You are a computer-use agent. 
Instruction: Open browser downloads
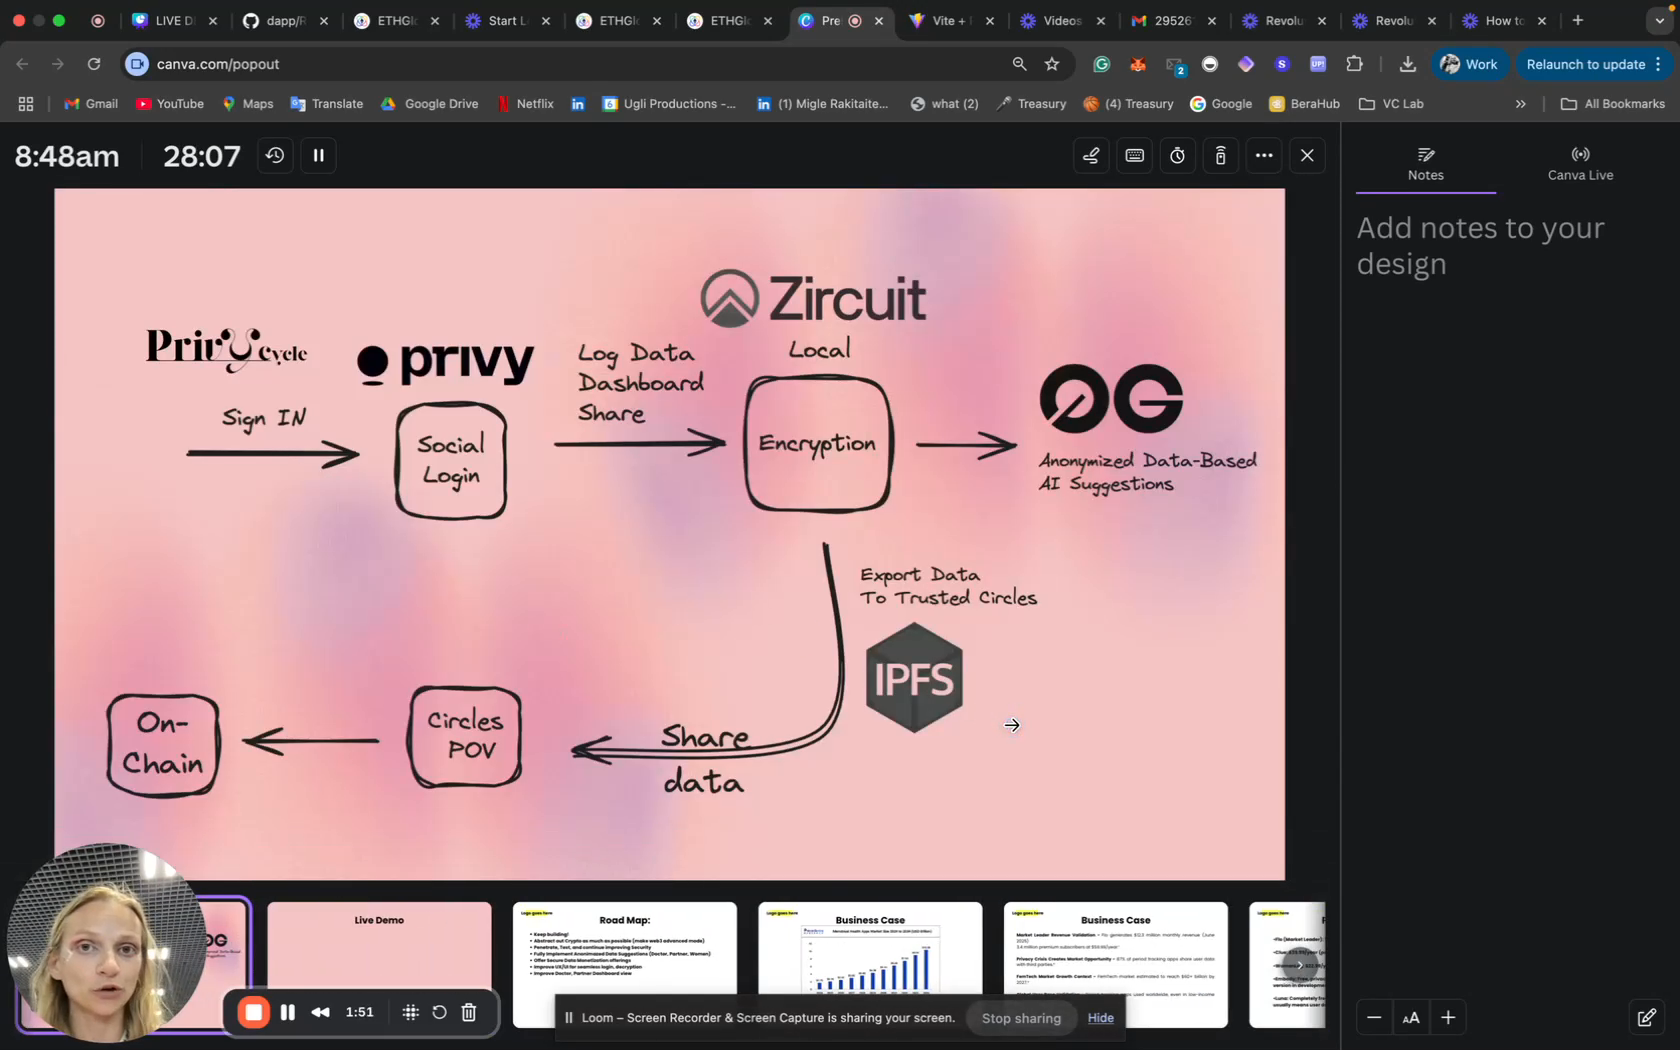click(x=1407, y=64)
